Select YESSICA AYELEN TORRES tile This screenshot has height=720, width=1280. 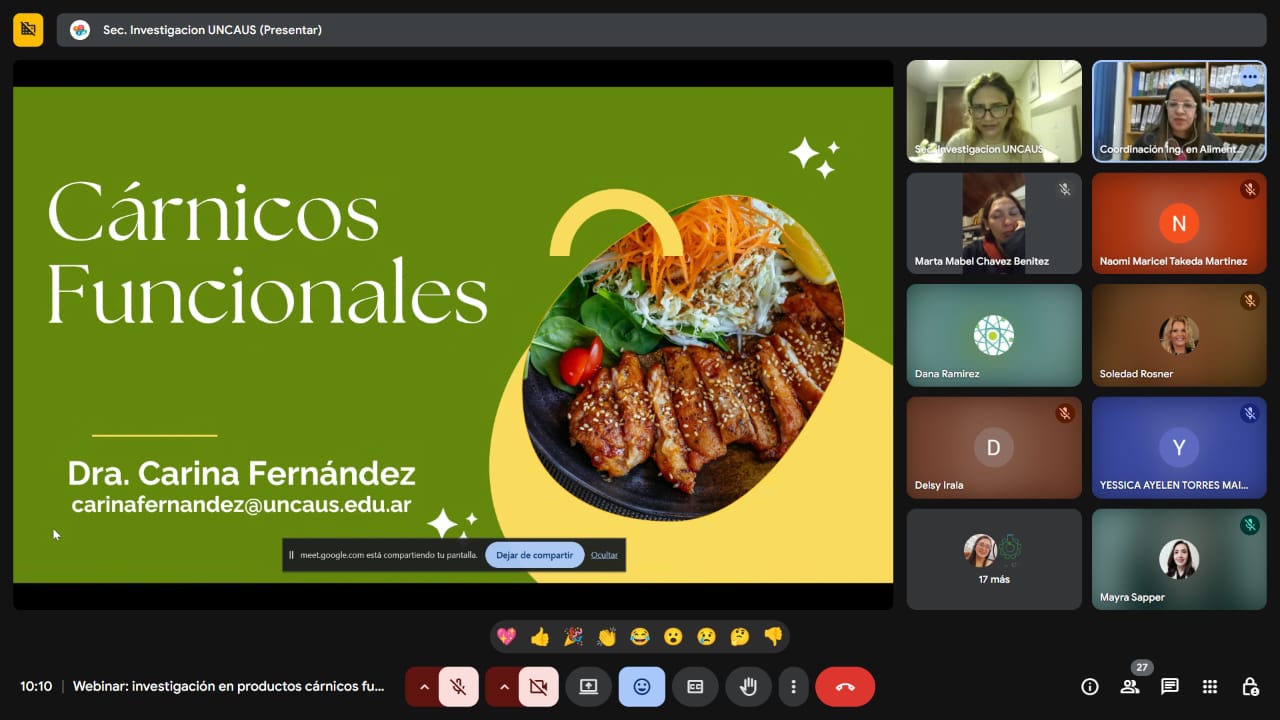1179,447
